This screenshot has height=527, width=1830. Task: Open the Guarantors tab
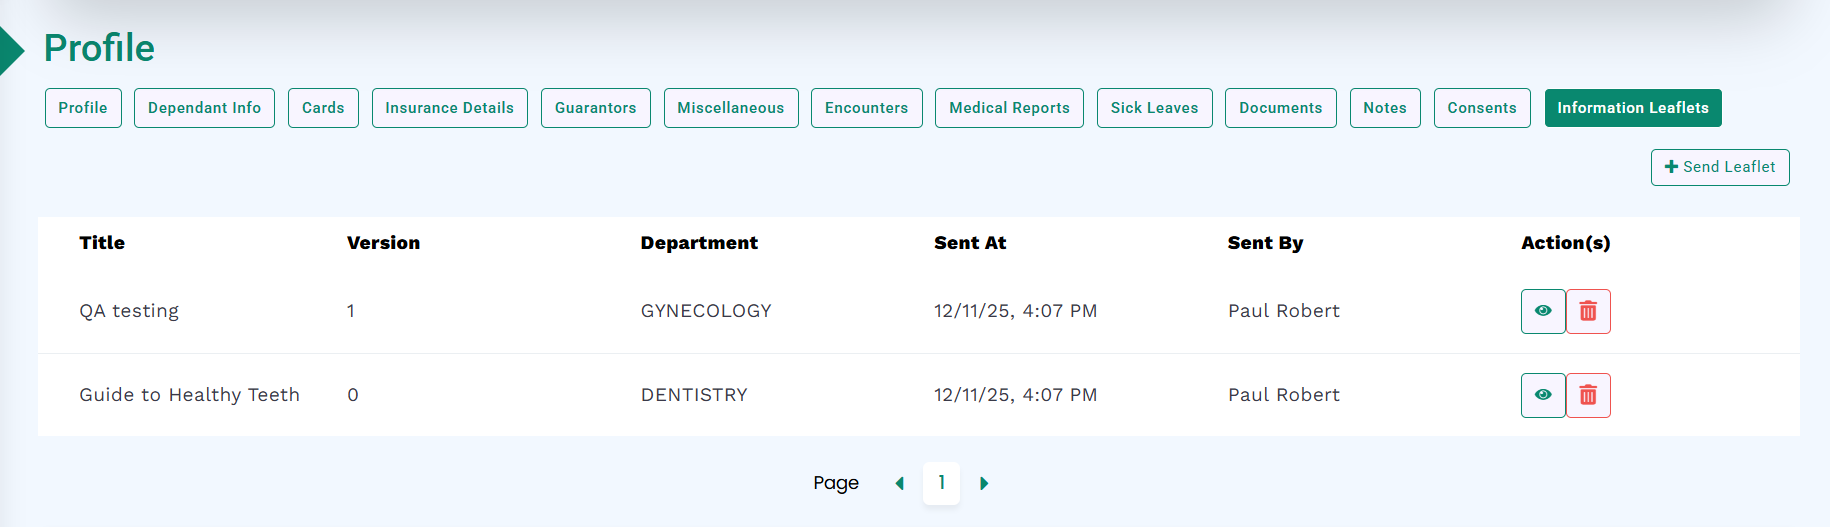595,108
